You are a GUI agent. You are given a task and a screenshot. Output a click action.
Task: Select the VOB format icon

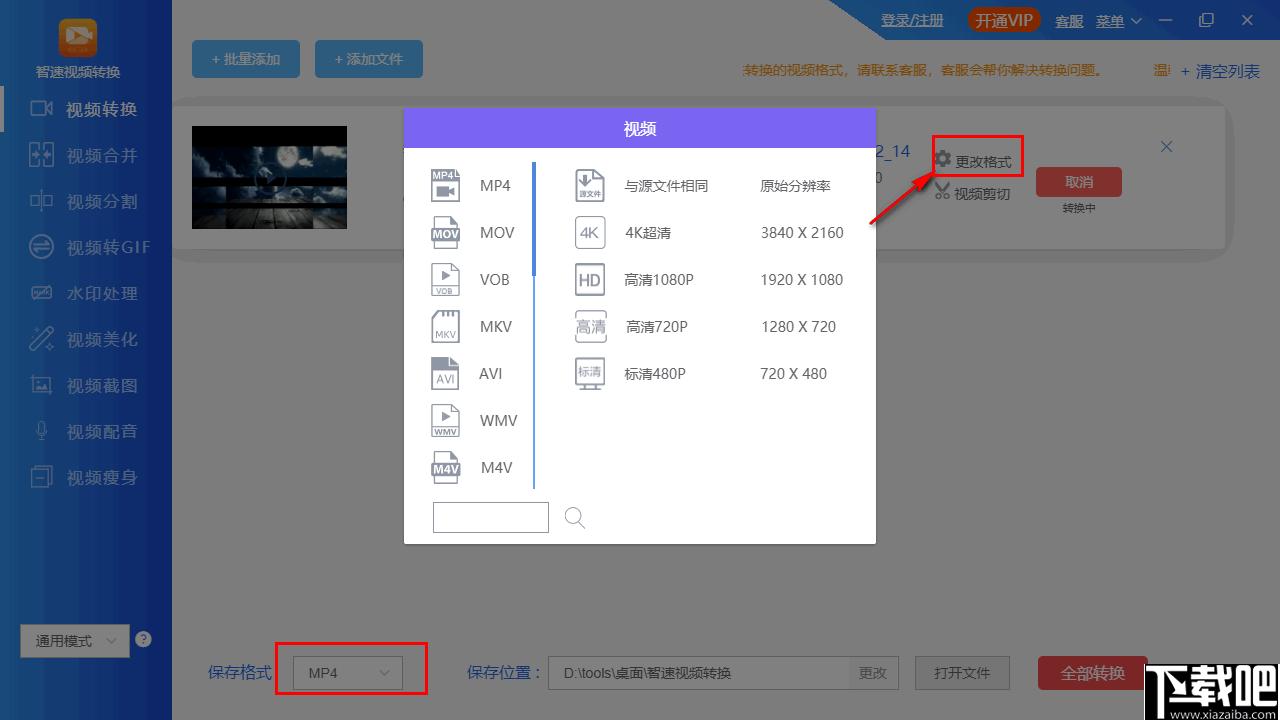pyautogui.click(x=445, y=280)
